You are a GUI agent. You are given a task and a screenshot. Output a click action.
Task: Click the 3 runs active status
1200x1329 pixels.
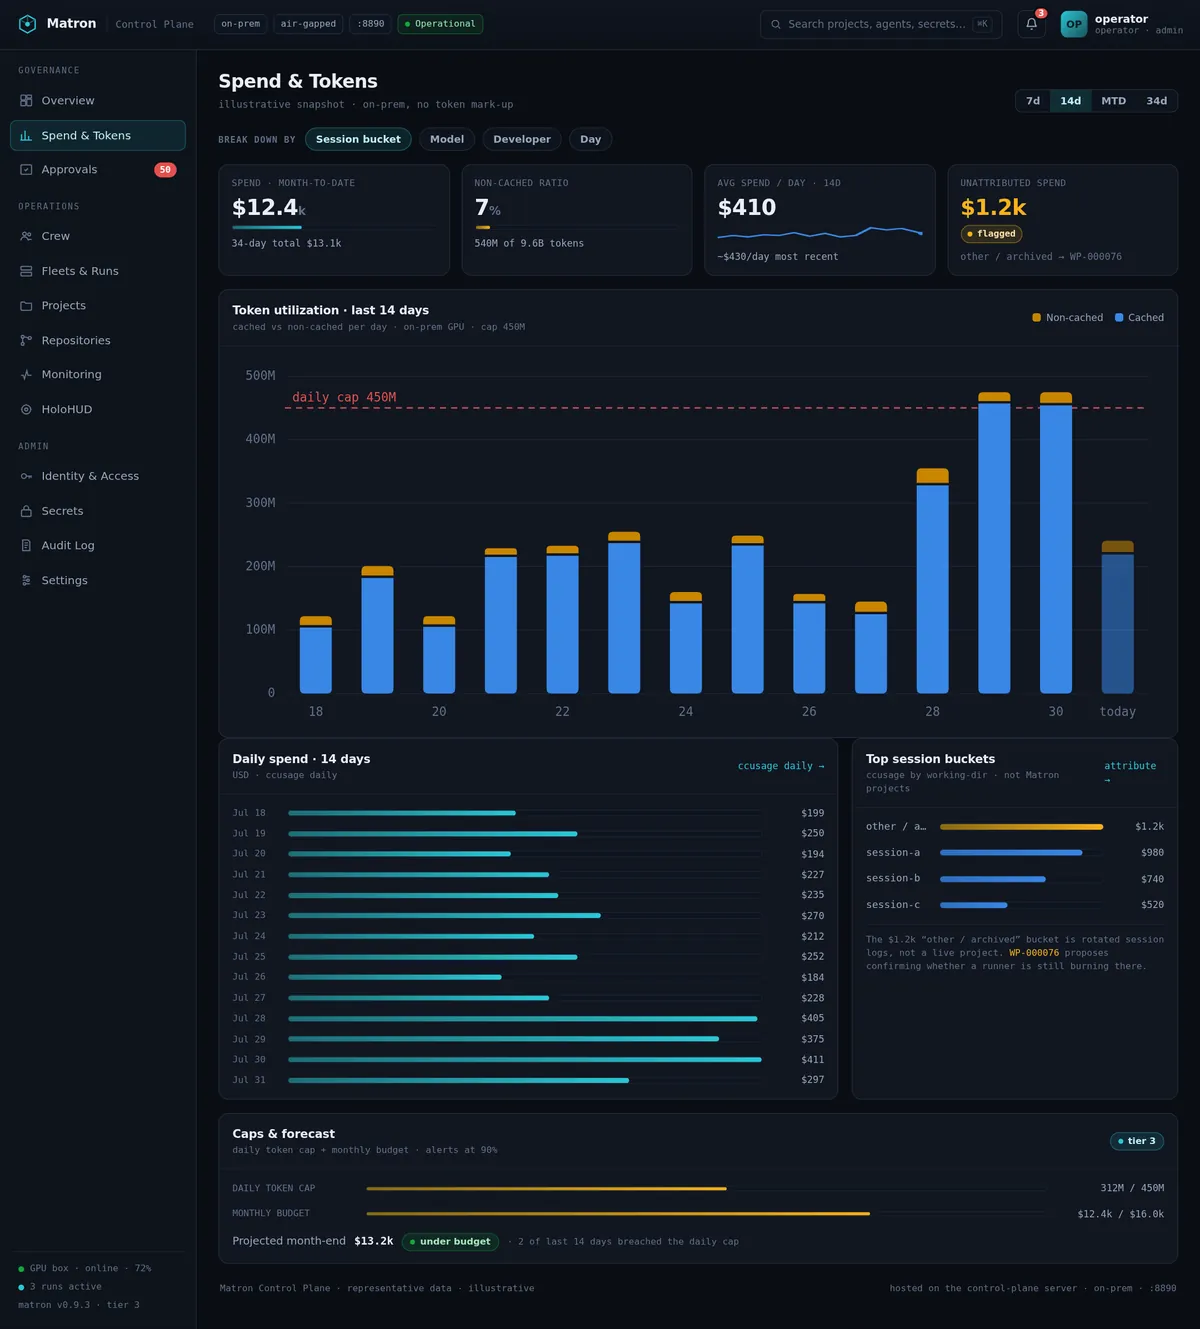pyautogui.click(x=60, y=1287)
